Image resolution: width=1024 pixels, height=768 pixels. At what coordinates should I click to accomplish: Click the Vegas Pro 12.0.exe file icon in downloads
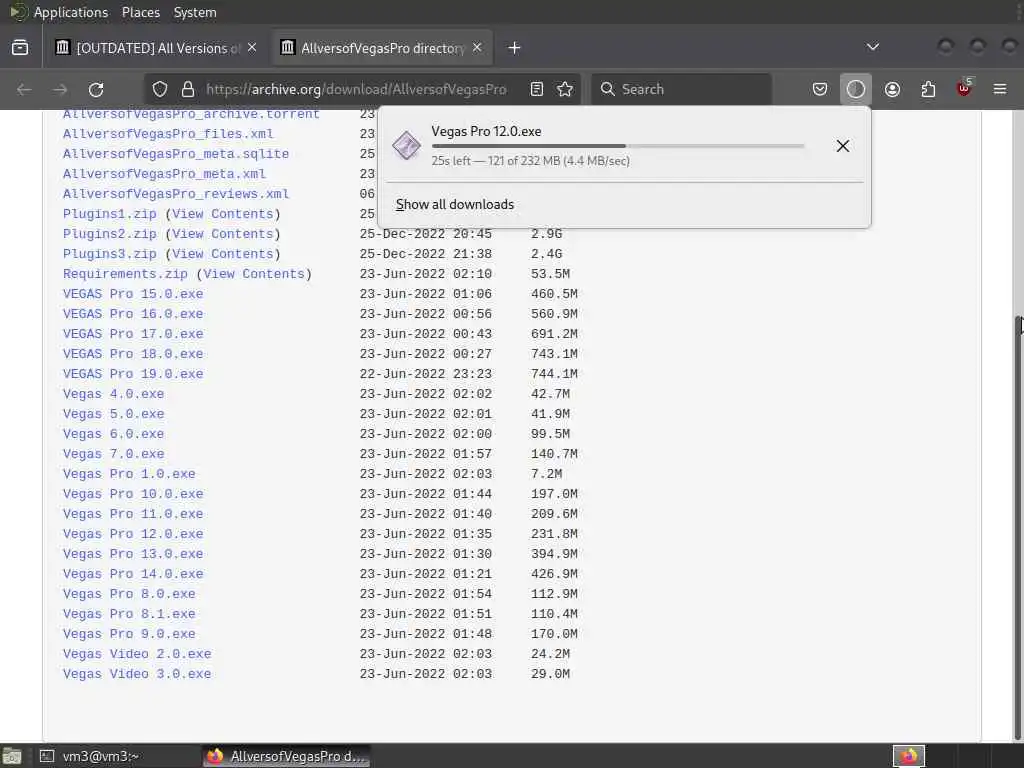tap(406, 145)
